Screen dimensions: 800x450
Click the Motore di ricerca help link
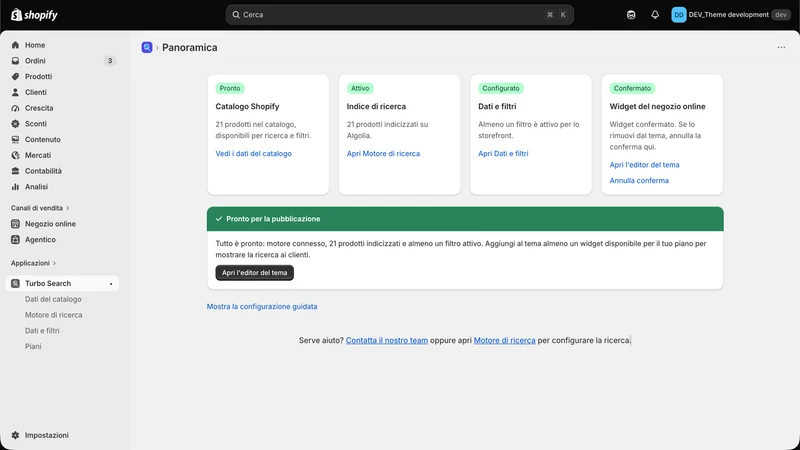click(x=505, y=340)
